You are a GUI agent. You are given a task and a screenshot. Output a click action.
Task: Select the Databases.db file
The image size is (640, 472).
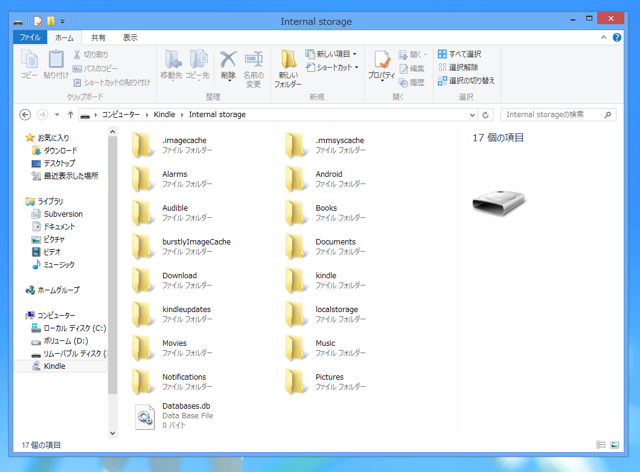[173, 416]
